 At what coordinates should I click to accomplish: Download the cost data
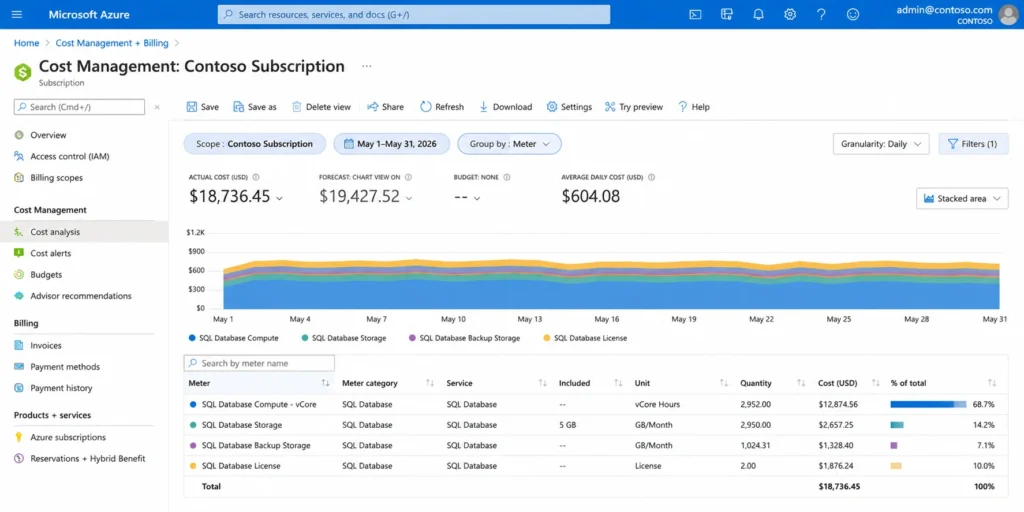click(505, 107)
